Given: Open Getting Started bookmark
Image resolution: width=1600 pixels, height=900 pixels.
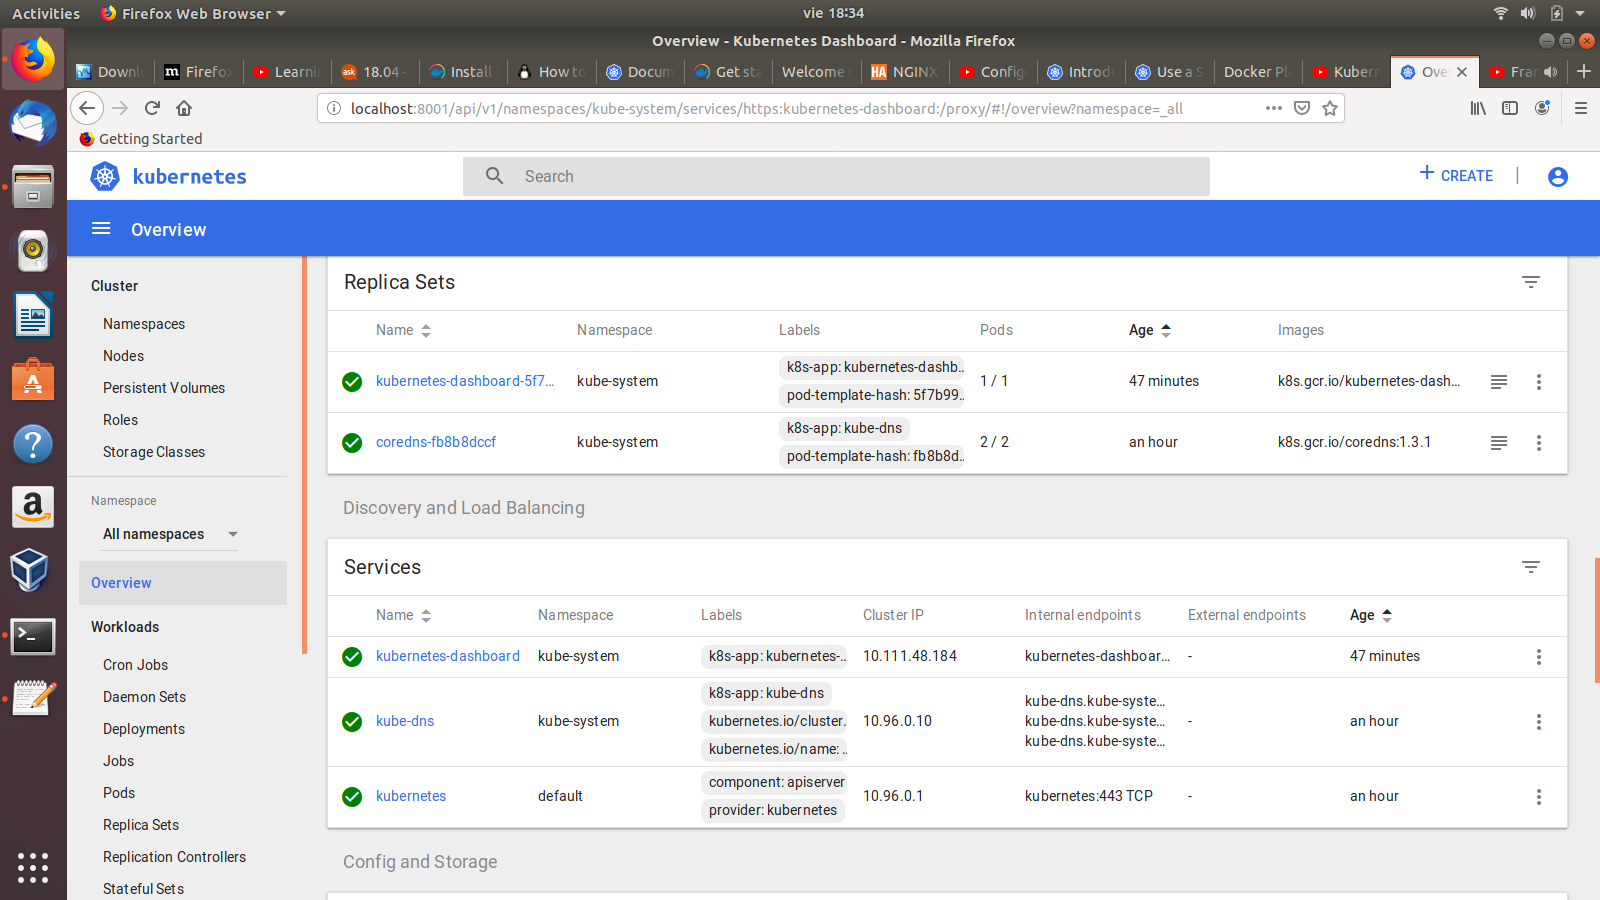Looking at the screenshot, I should pyautogui.click(x=141, y=139).
